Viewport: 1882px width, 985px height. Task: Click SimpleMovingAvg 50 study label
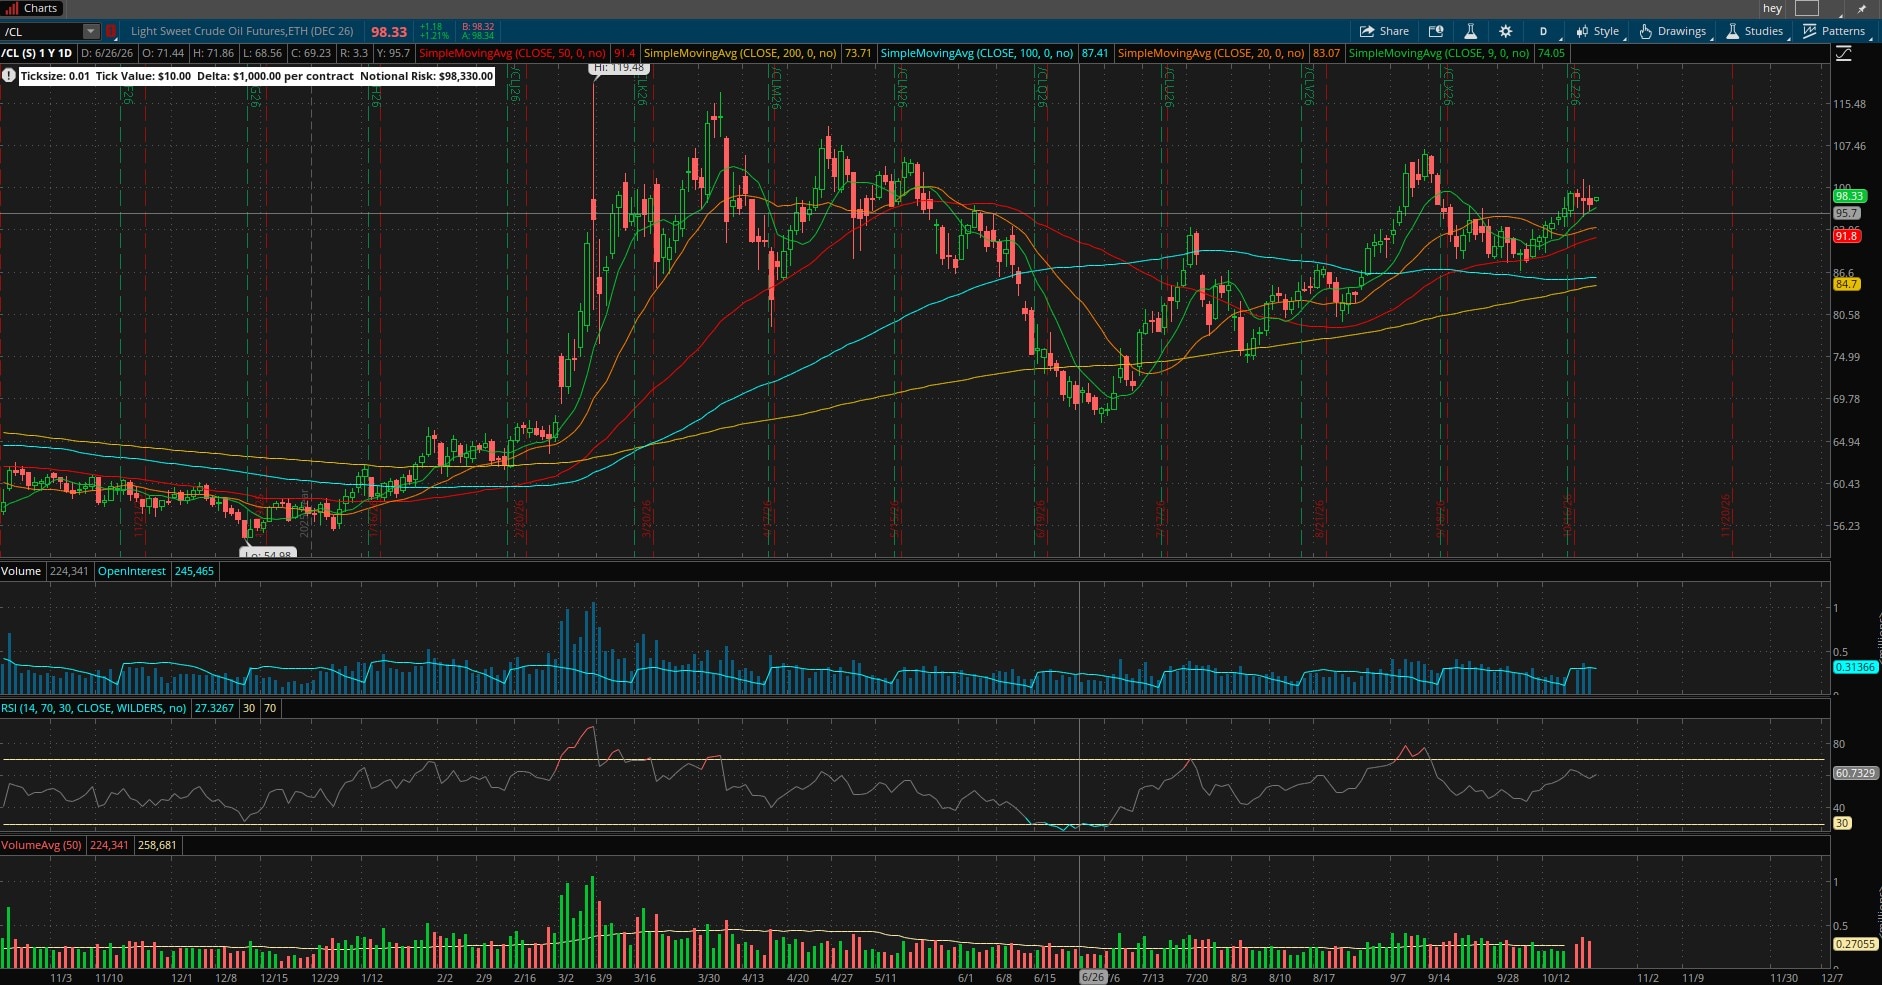512,53
